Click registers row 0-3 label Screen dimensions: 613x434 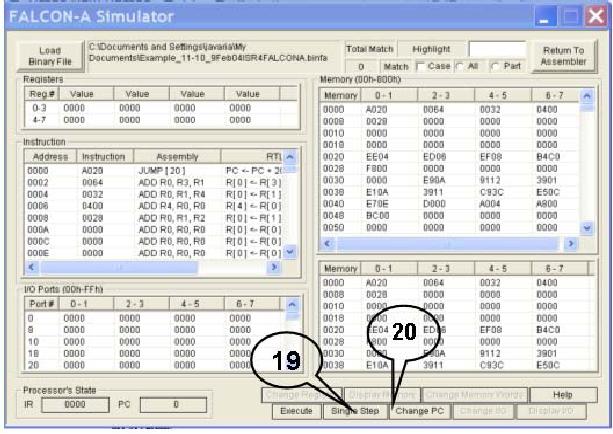pos(39,108)
